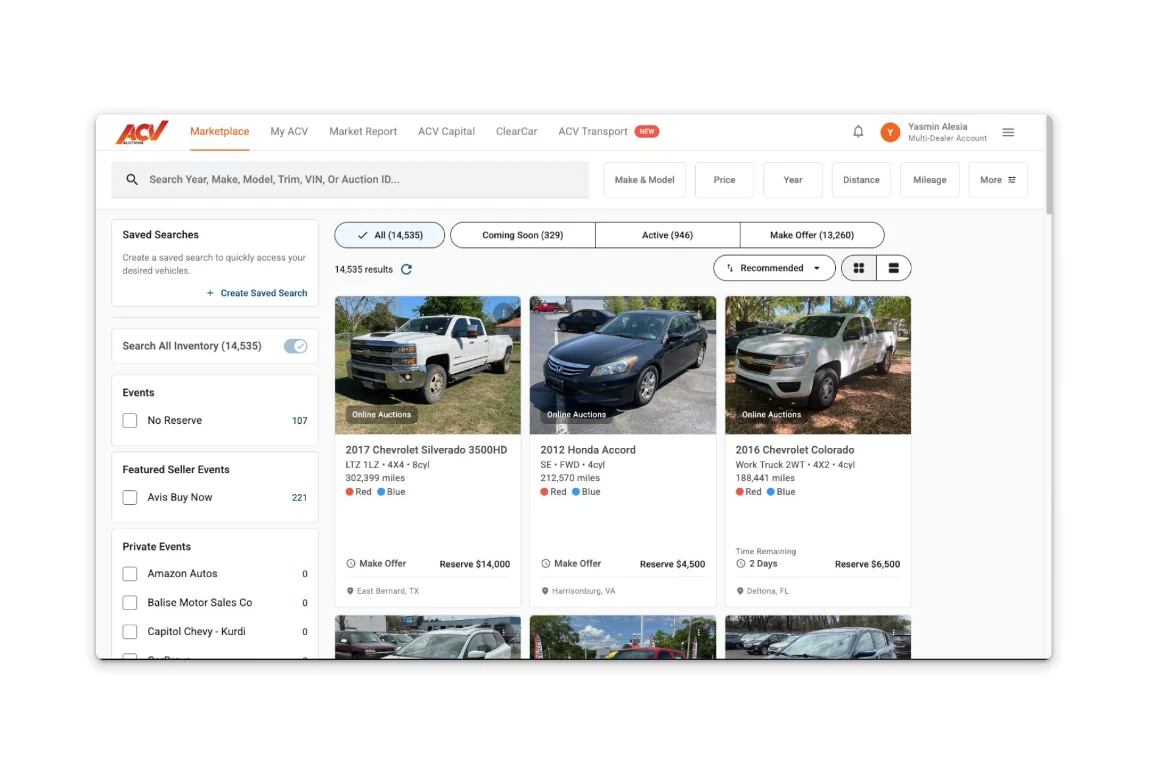This screenshot has height=774, width=1150.
Task: Click the Reserve $6,500 text
Action: pyautogui.click(x=868, y=564)
